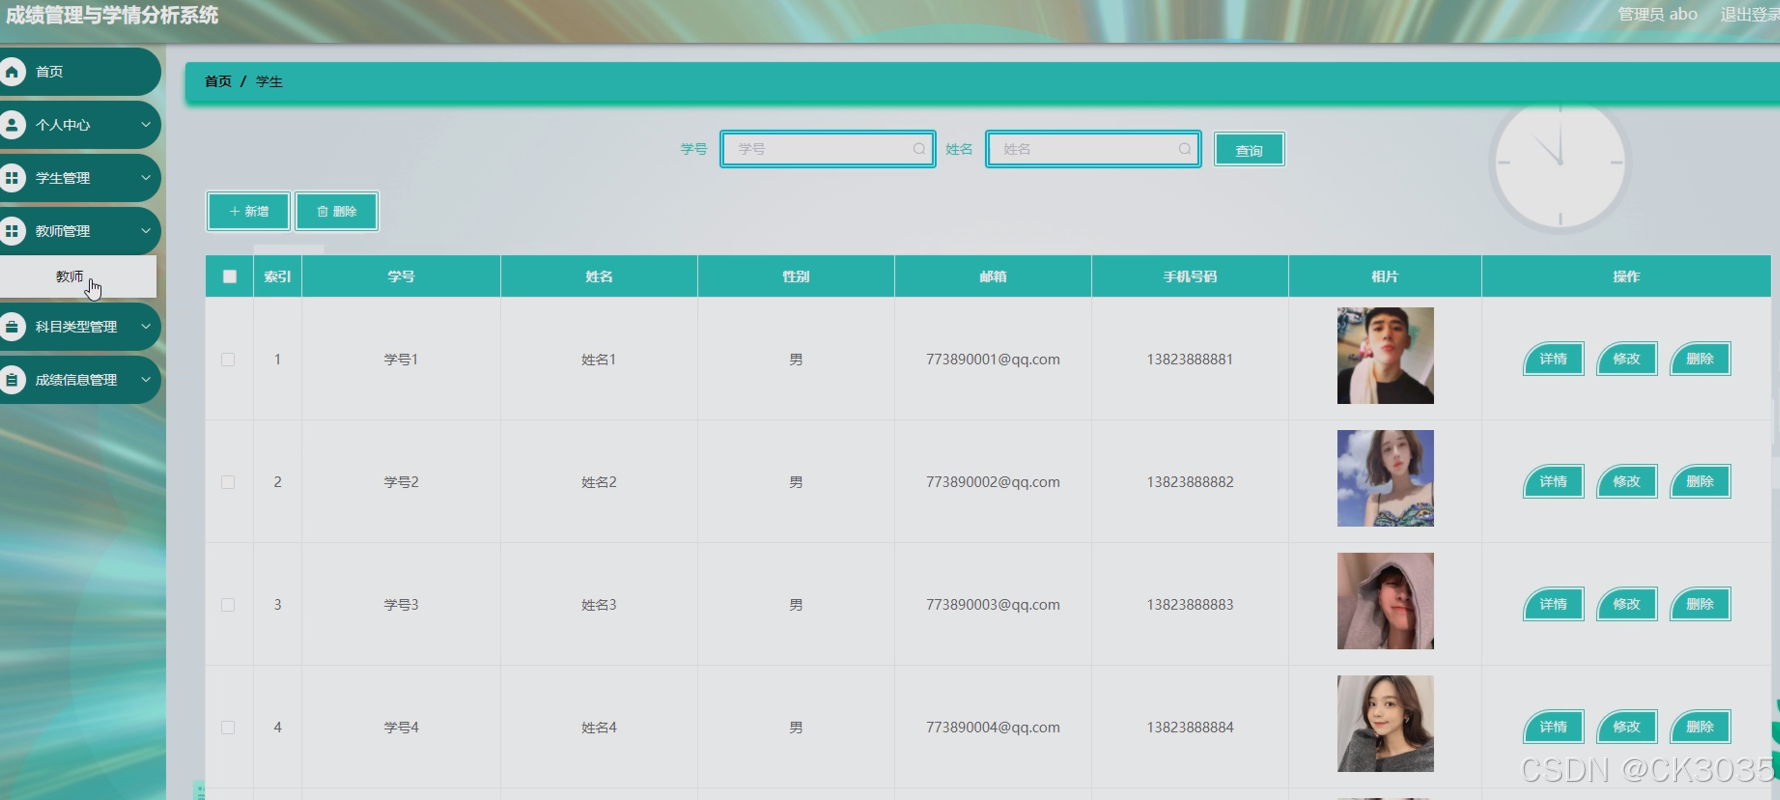Image resolution: width=1780 pixels, height=800 pixels.
Task: Click the 姓名 search input field
Action: coord(1093,149)
